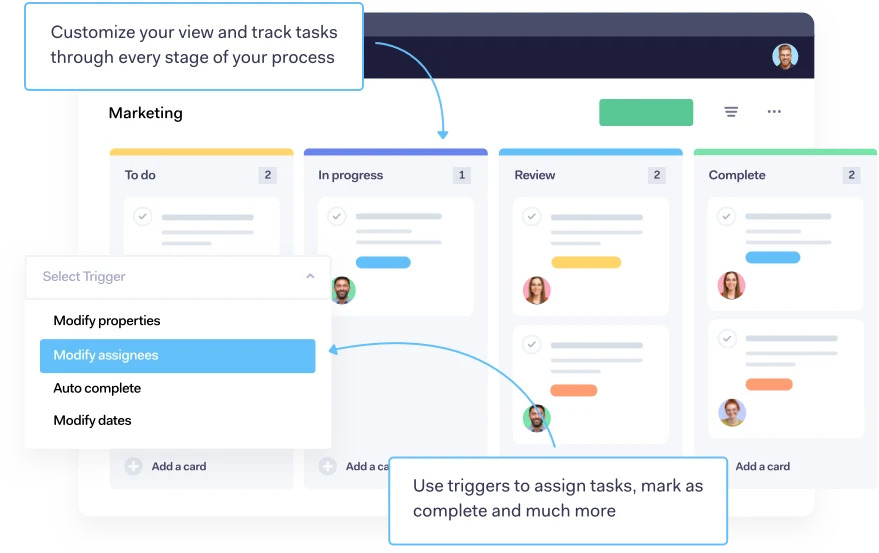Viewport: 879px width, 553px height.
Task: Open assignee avatar on second Complete card
Action: (732, 413)
